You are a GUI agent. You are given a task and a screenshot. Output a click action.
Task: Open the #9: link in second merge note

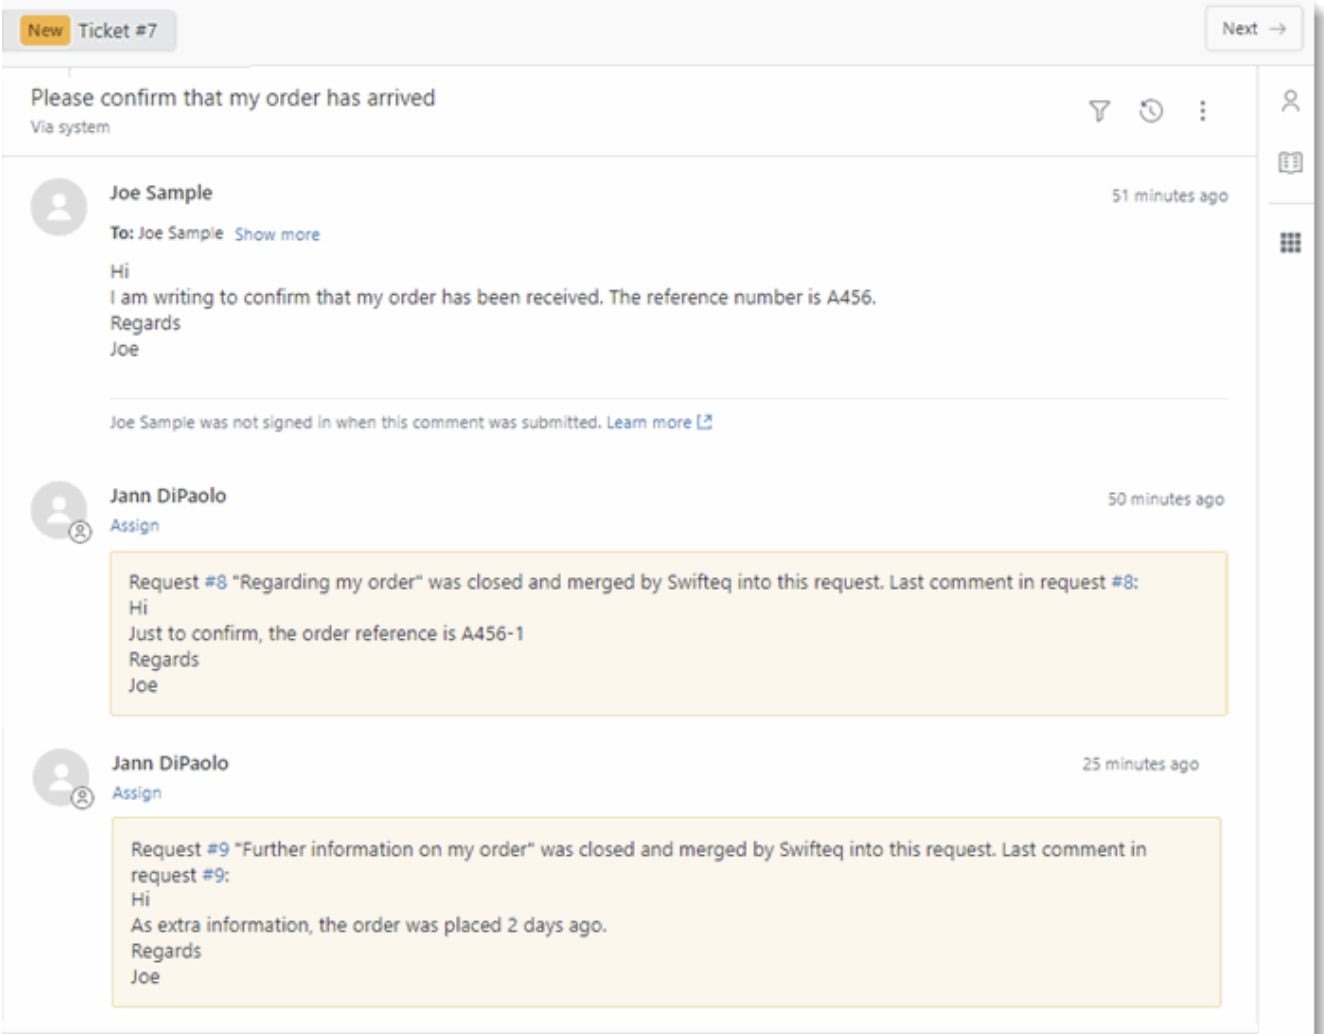pyautogui.click(x=216, y=875)
